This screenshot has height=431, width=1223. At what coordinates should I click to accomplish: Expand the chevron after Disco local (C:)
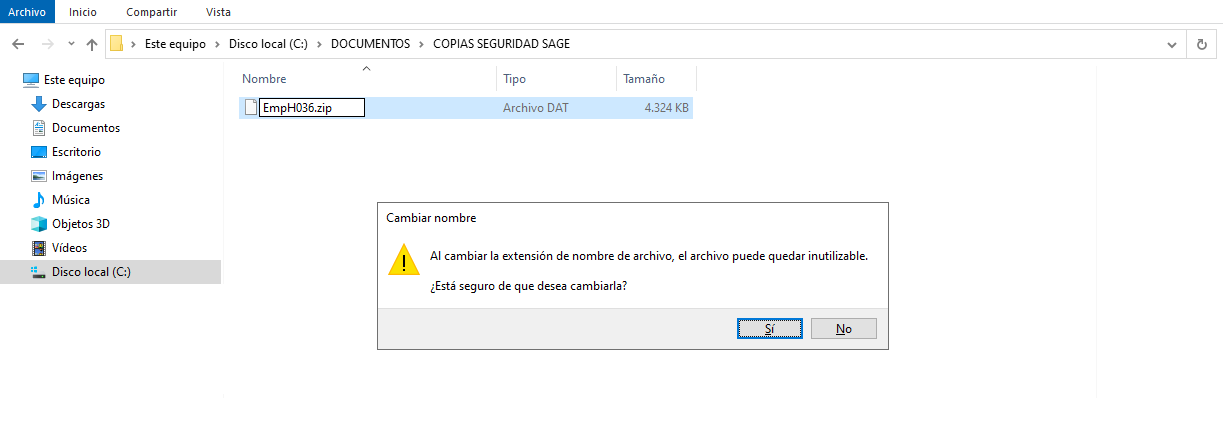pyautogui.click(x=321, y=45)
